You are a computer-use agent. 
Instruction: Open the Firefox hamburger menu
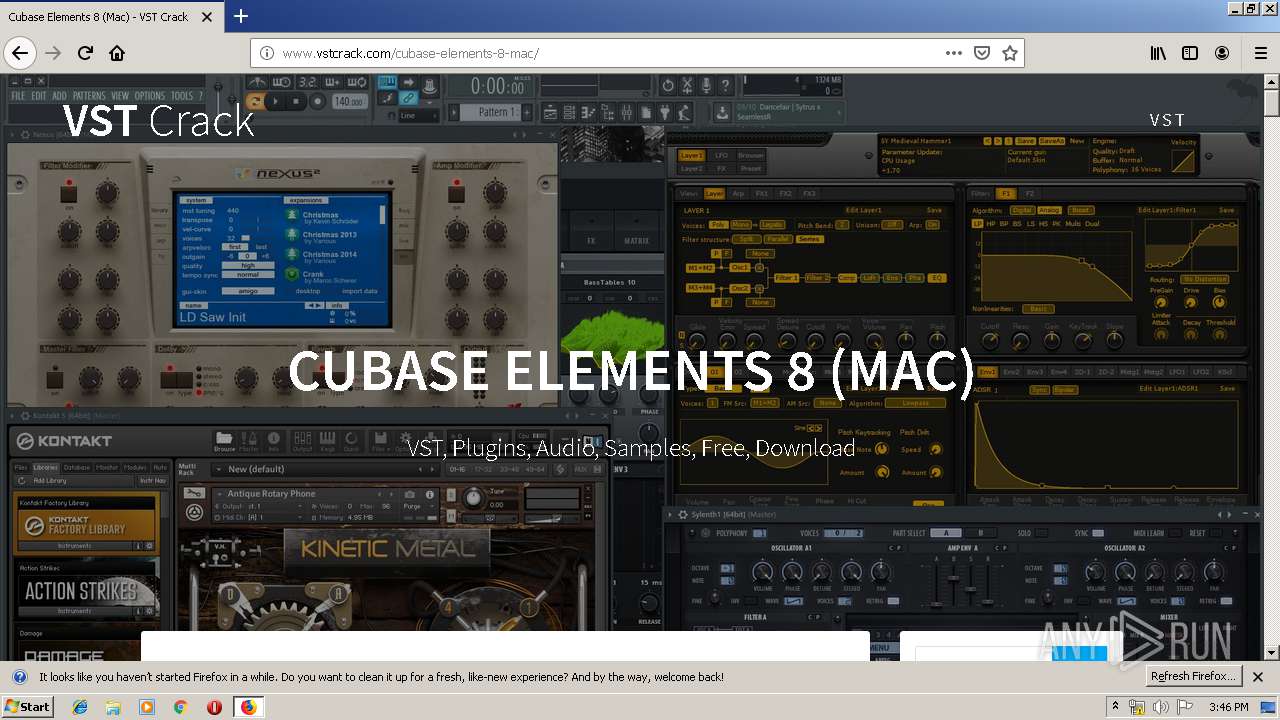point(1260,53)
